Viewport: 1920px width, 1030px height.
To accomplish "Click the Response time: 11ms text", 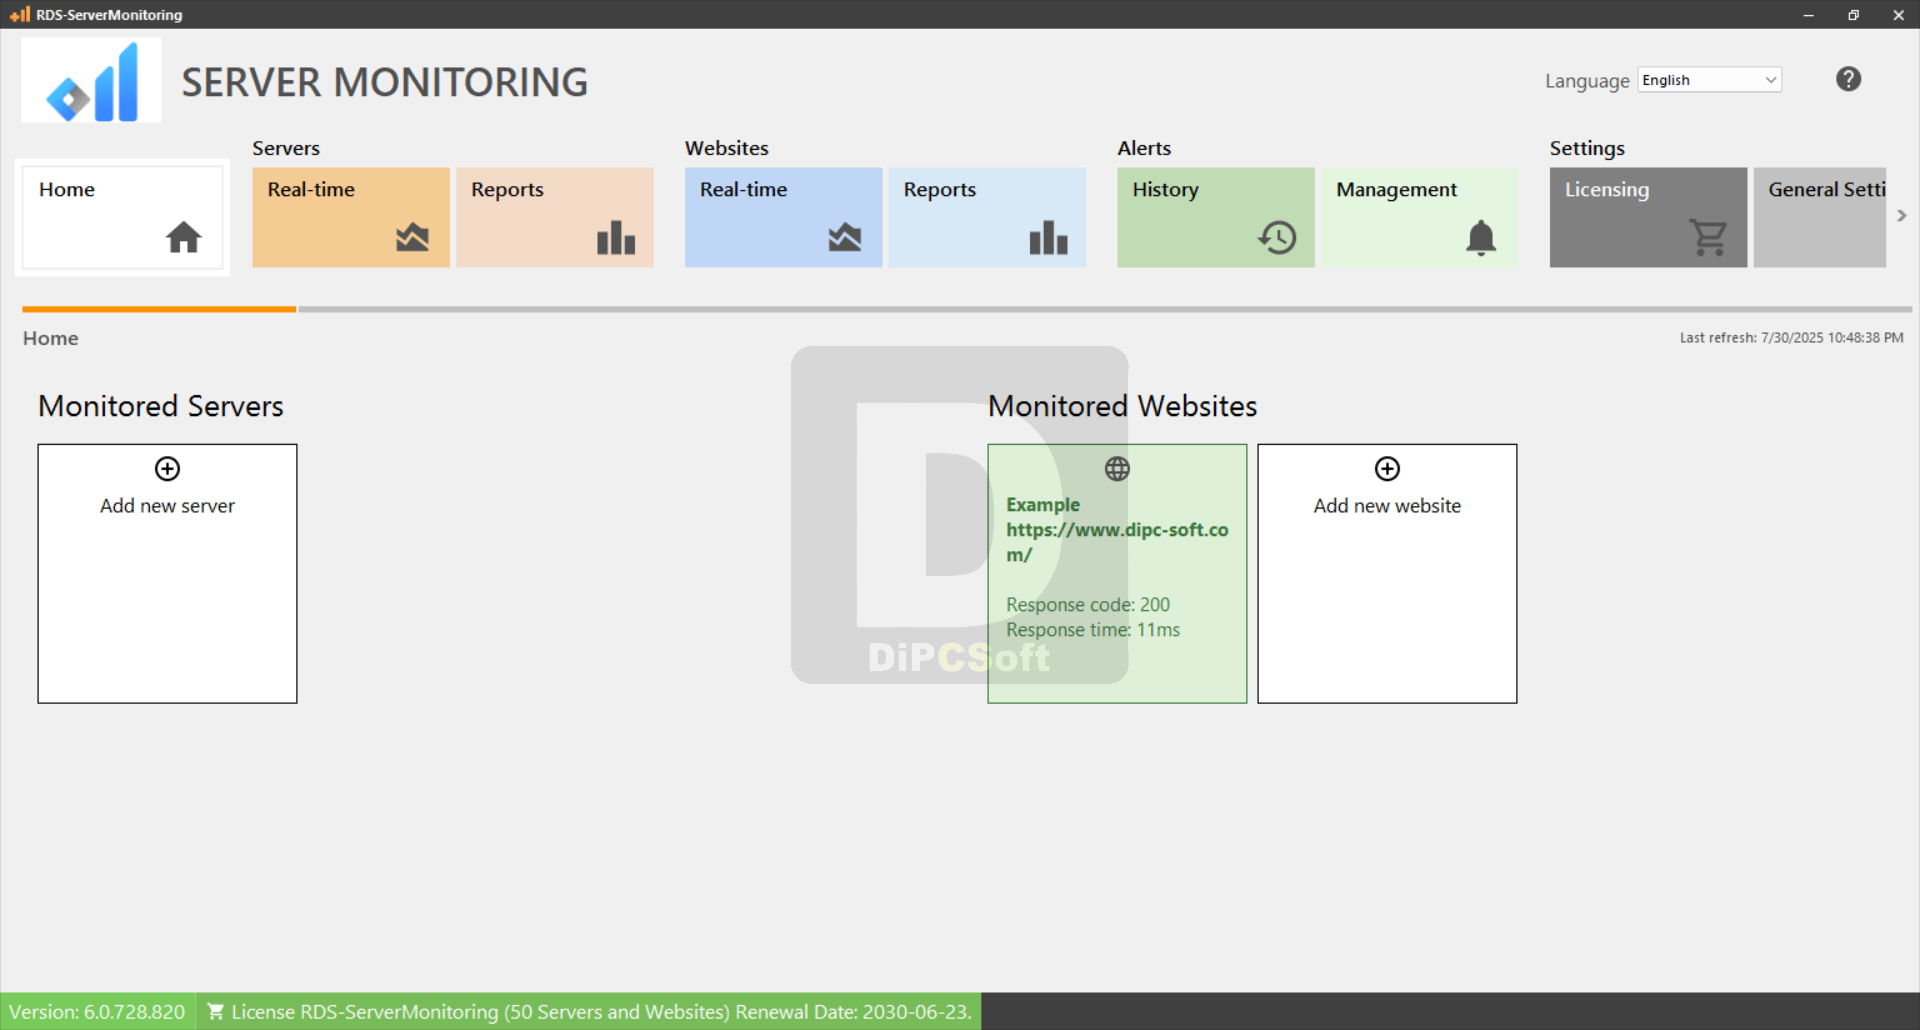I will pos(1093,630).
